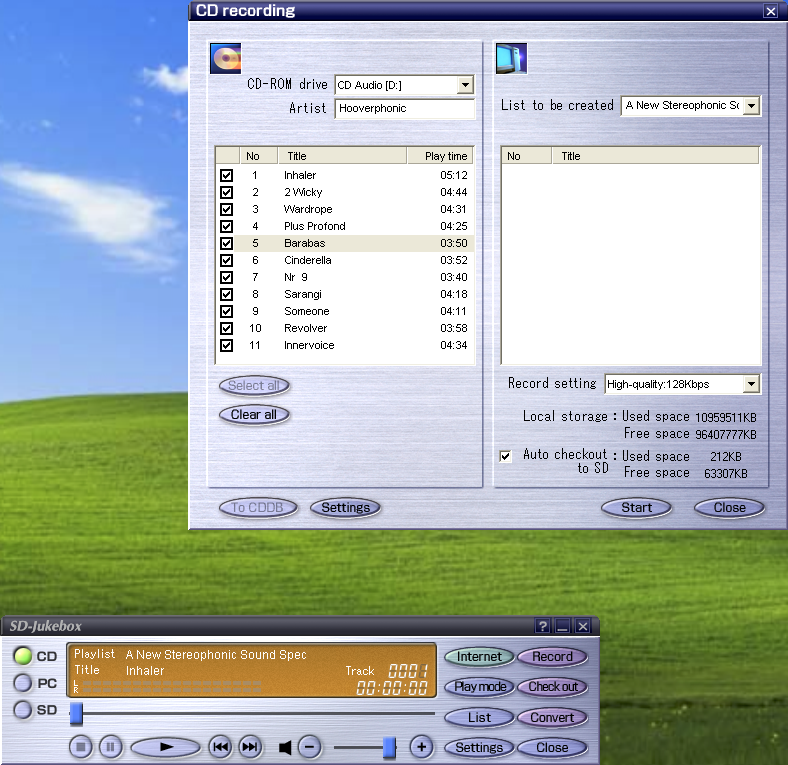
Task: Uncheck track 1 Inhaler checkbox
Action: [227, 175]
